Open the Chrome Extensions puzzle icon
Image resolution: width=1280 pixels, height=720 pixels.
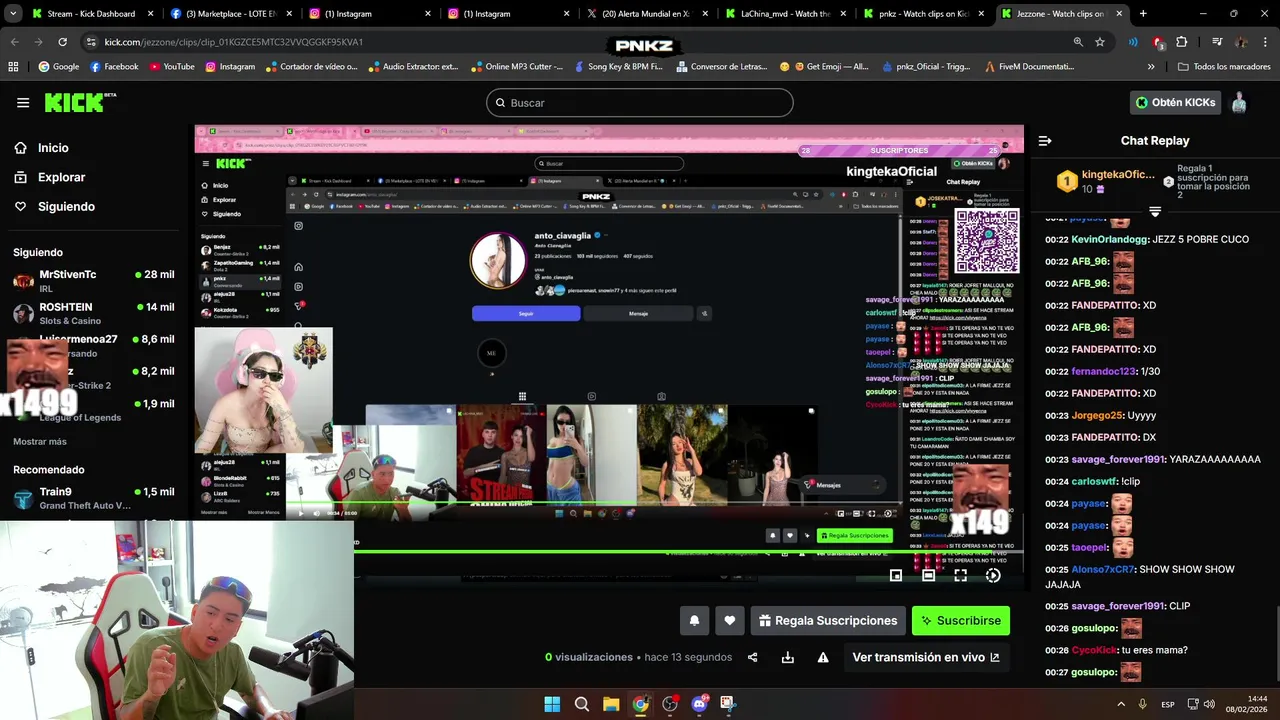click(x=1182, y=42)
